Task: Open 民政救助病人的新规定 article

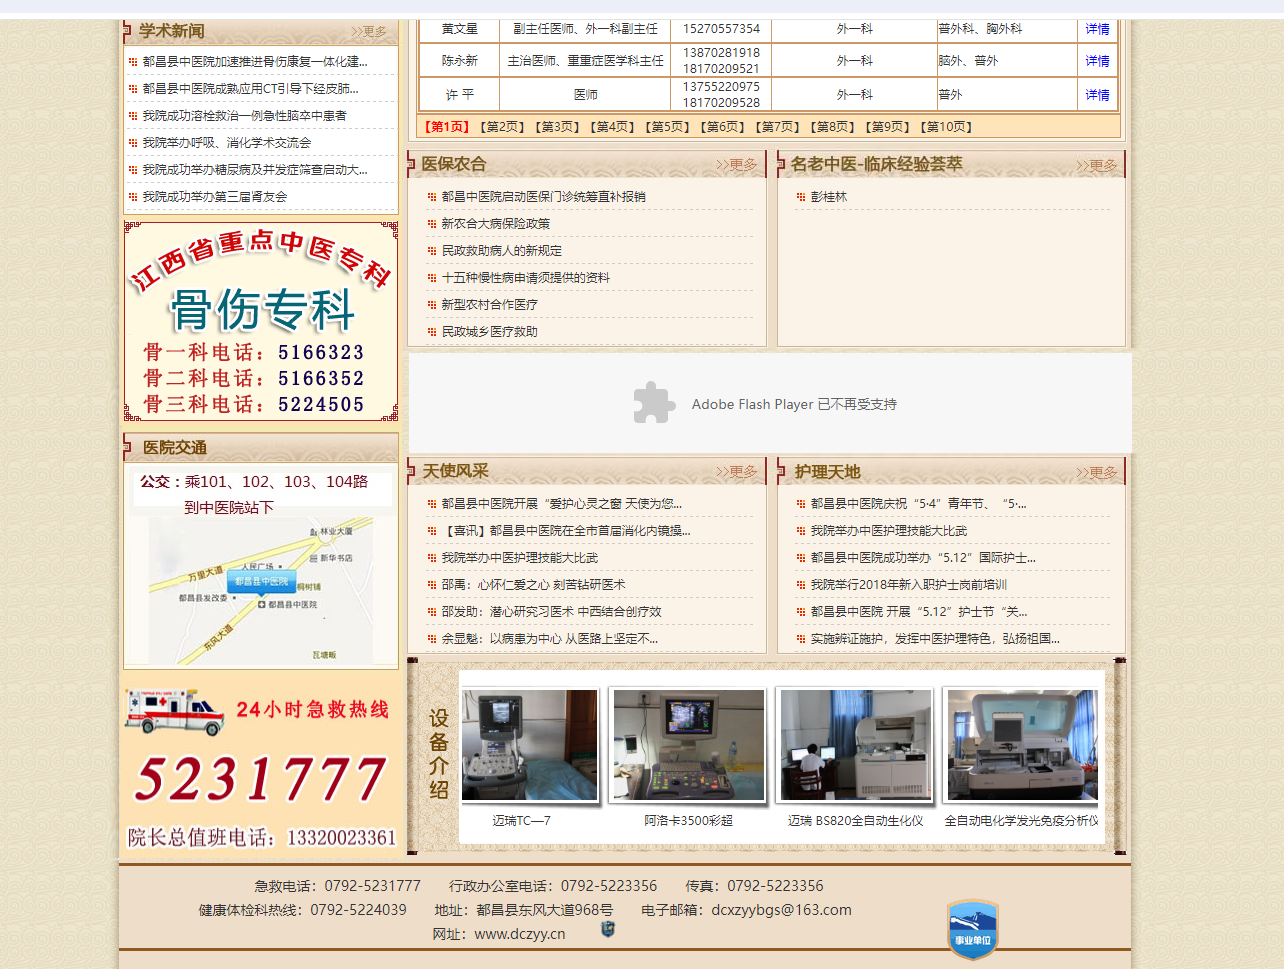Action: (x=501, y=251)
